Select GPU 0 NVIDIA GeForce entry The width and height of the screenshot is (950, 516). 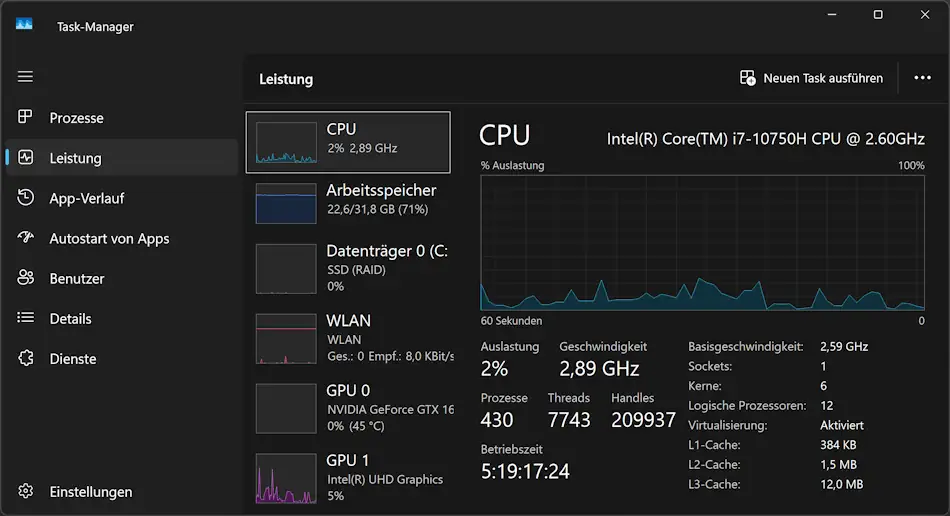tap(348, 408)
